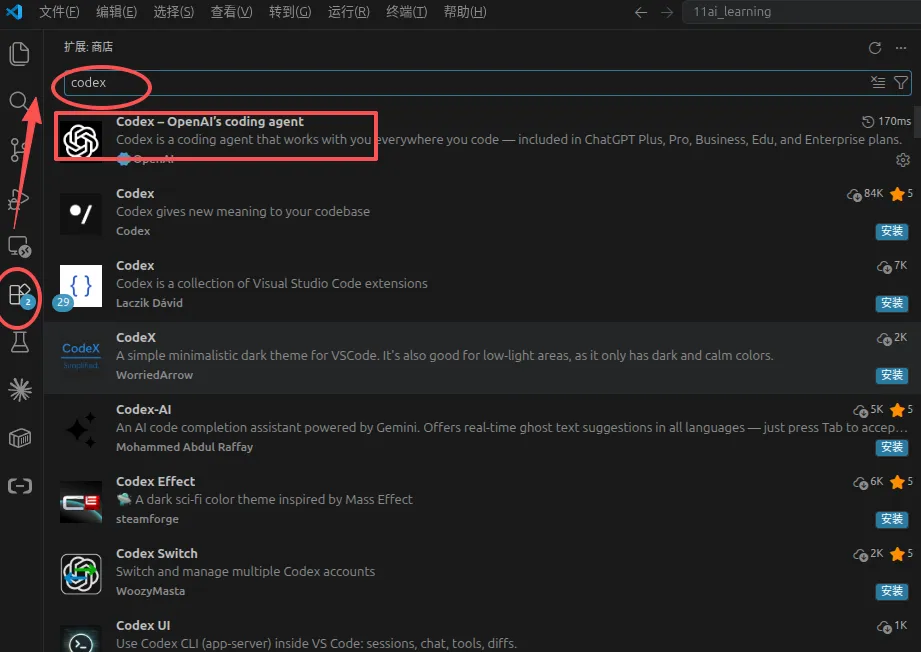
Task: Click the 170ms activation time label
Action: [886, 122]
